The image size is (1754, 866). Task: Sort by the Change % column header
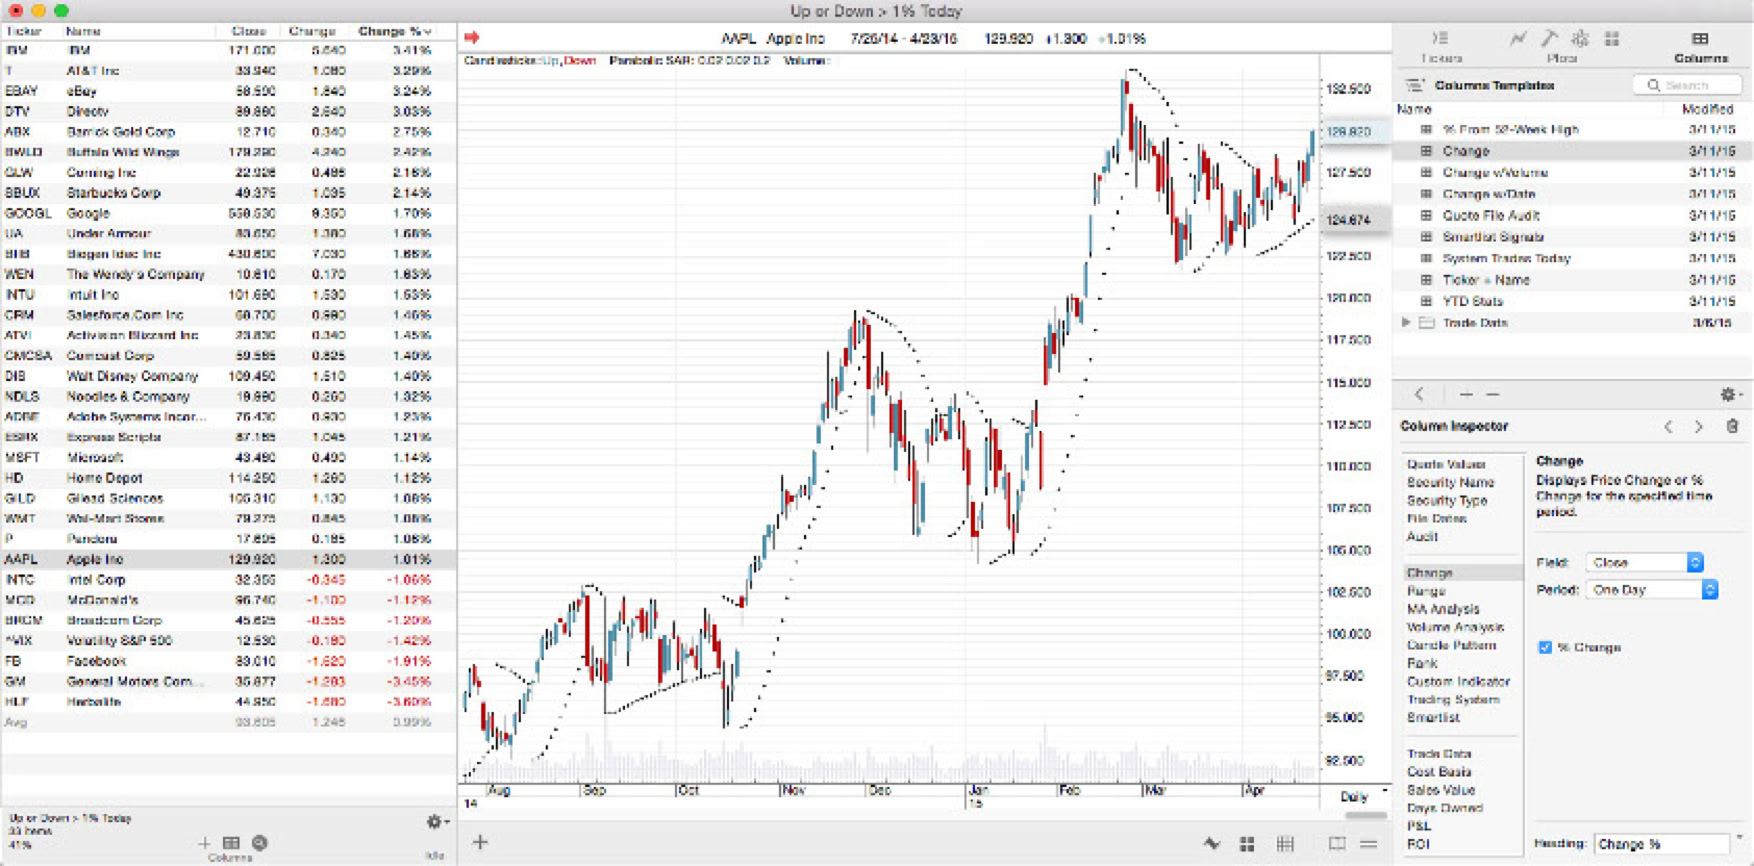coord(395,31)
